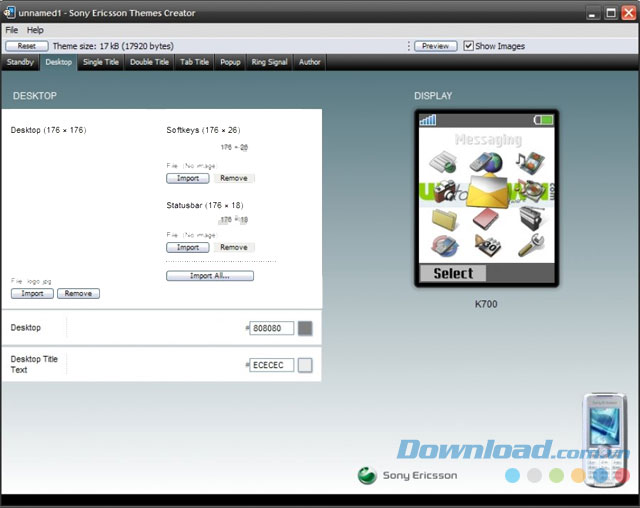Open the Help menu

point(35,30)
